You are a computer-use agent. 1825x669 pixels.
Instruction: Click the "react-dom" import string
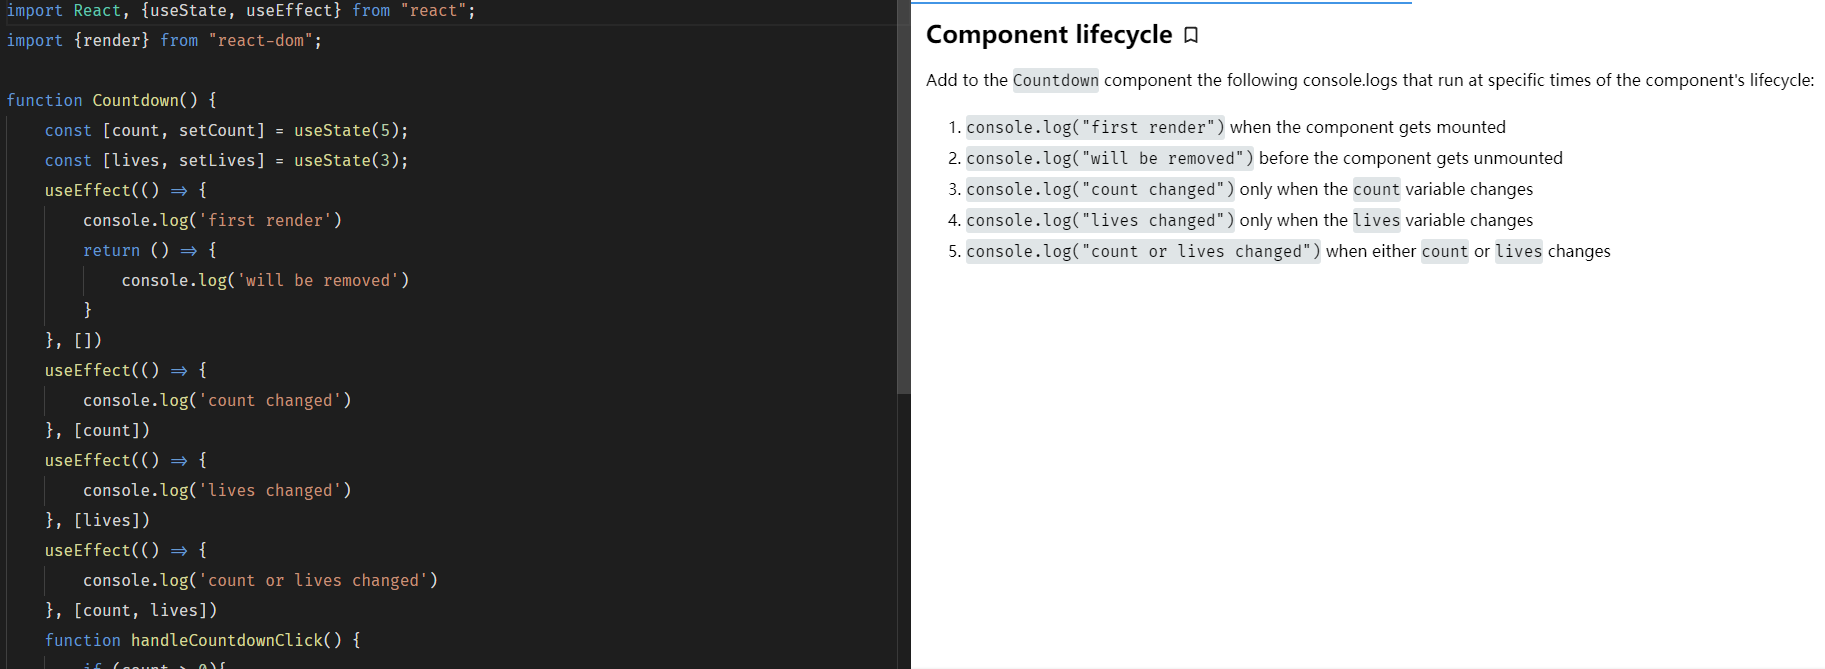(265, 41)
